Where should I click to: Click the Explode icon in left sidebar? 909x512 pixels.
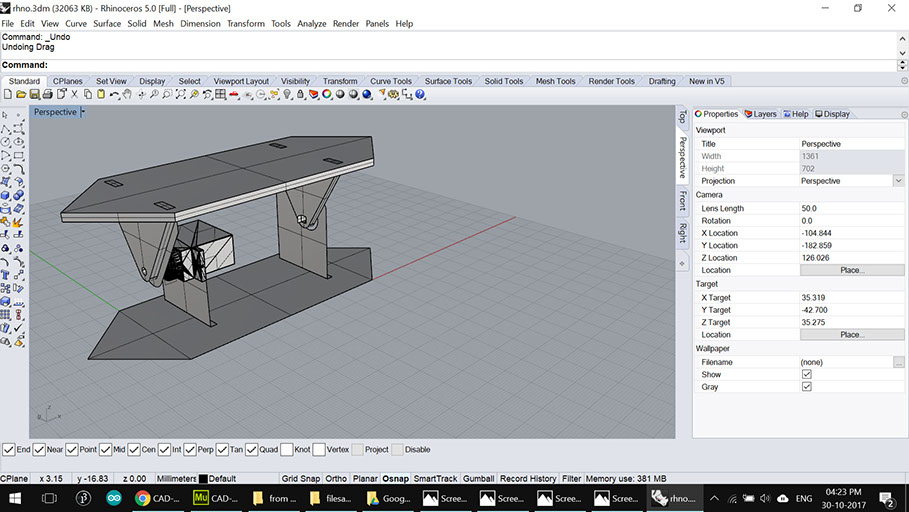[19, 221]
